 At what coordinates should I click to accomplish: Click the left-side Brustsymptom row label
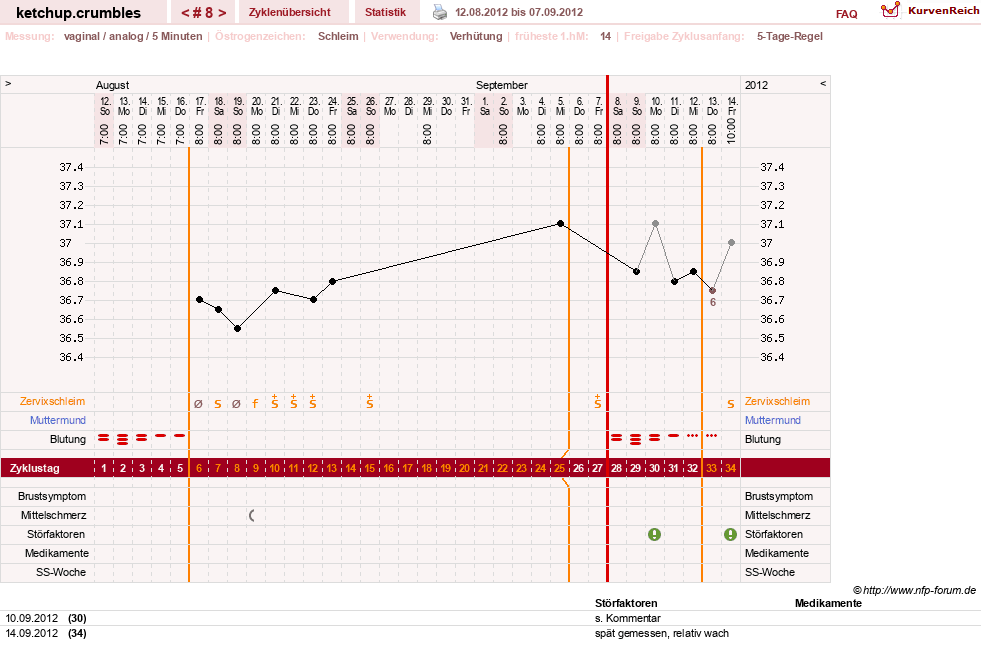[52, 496]
